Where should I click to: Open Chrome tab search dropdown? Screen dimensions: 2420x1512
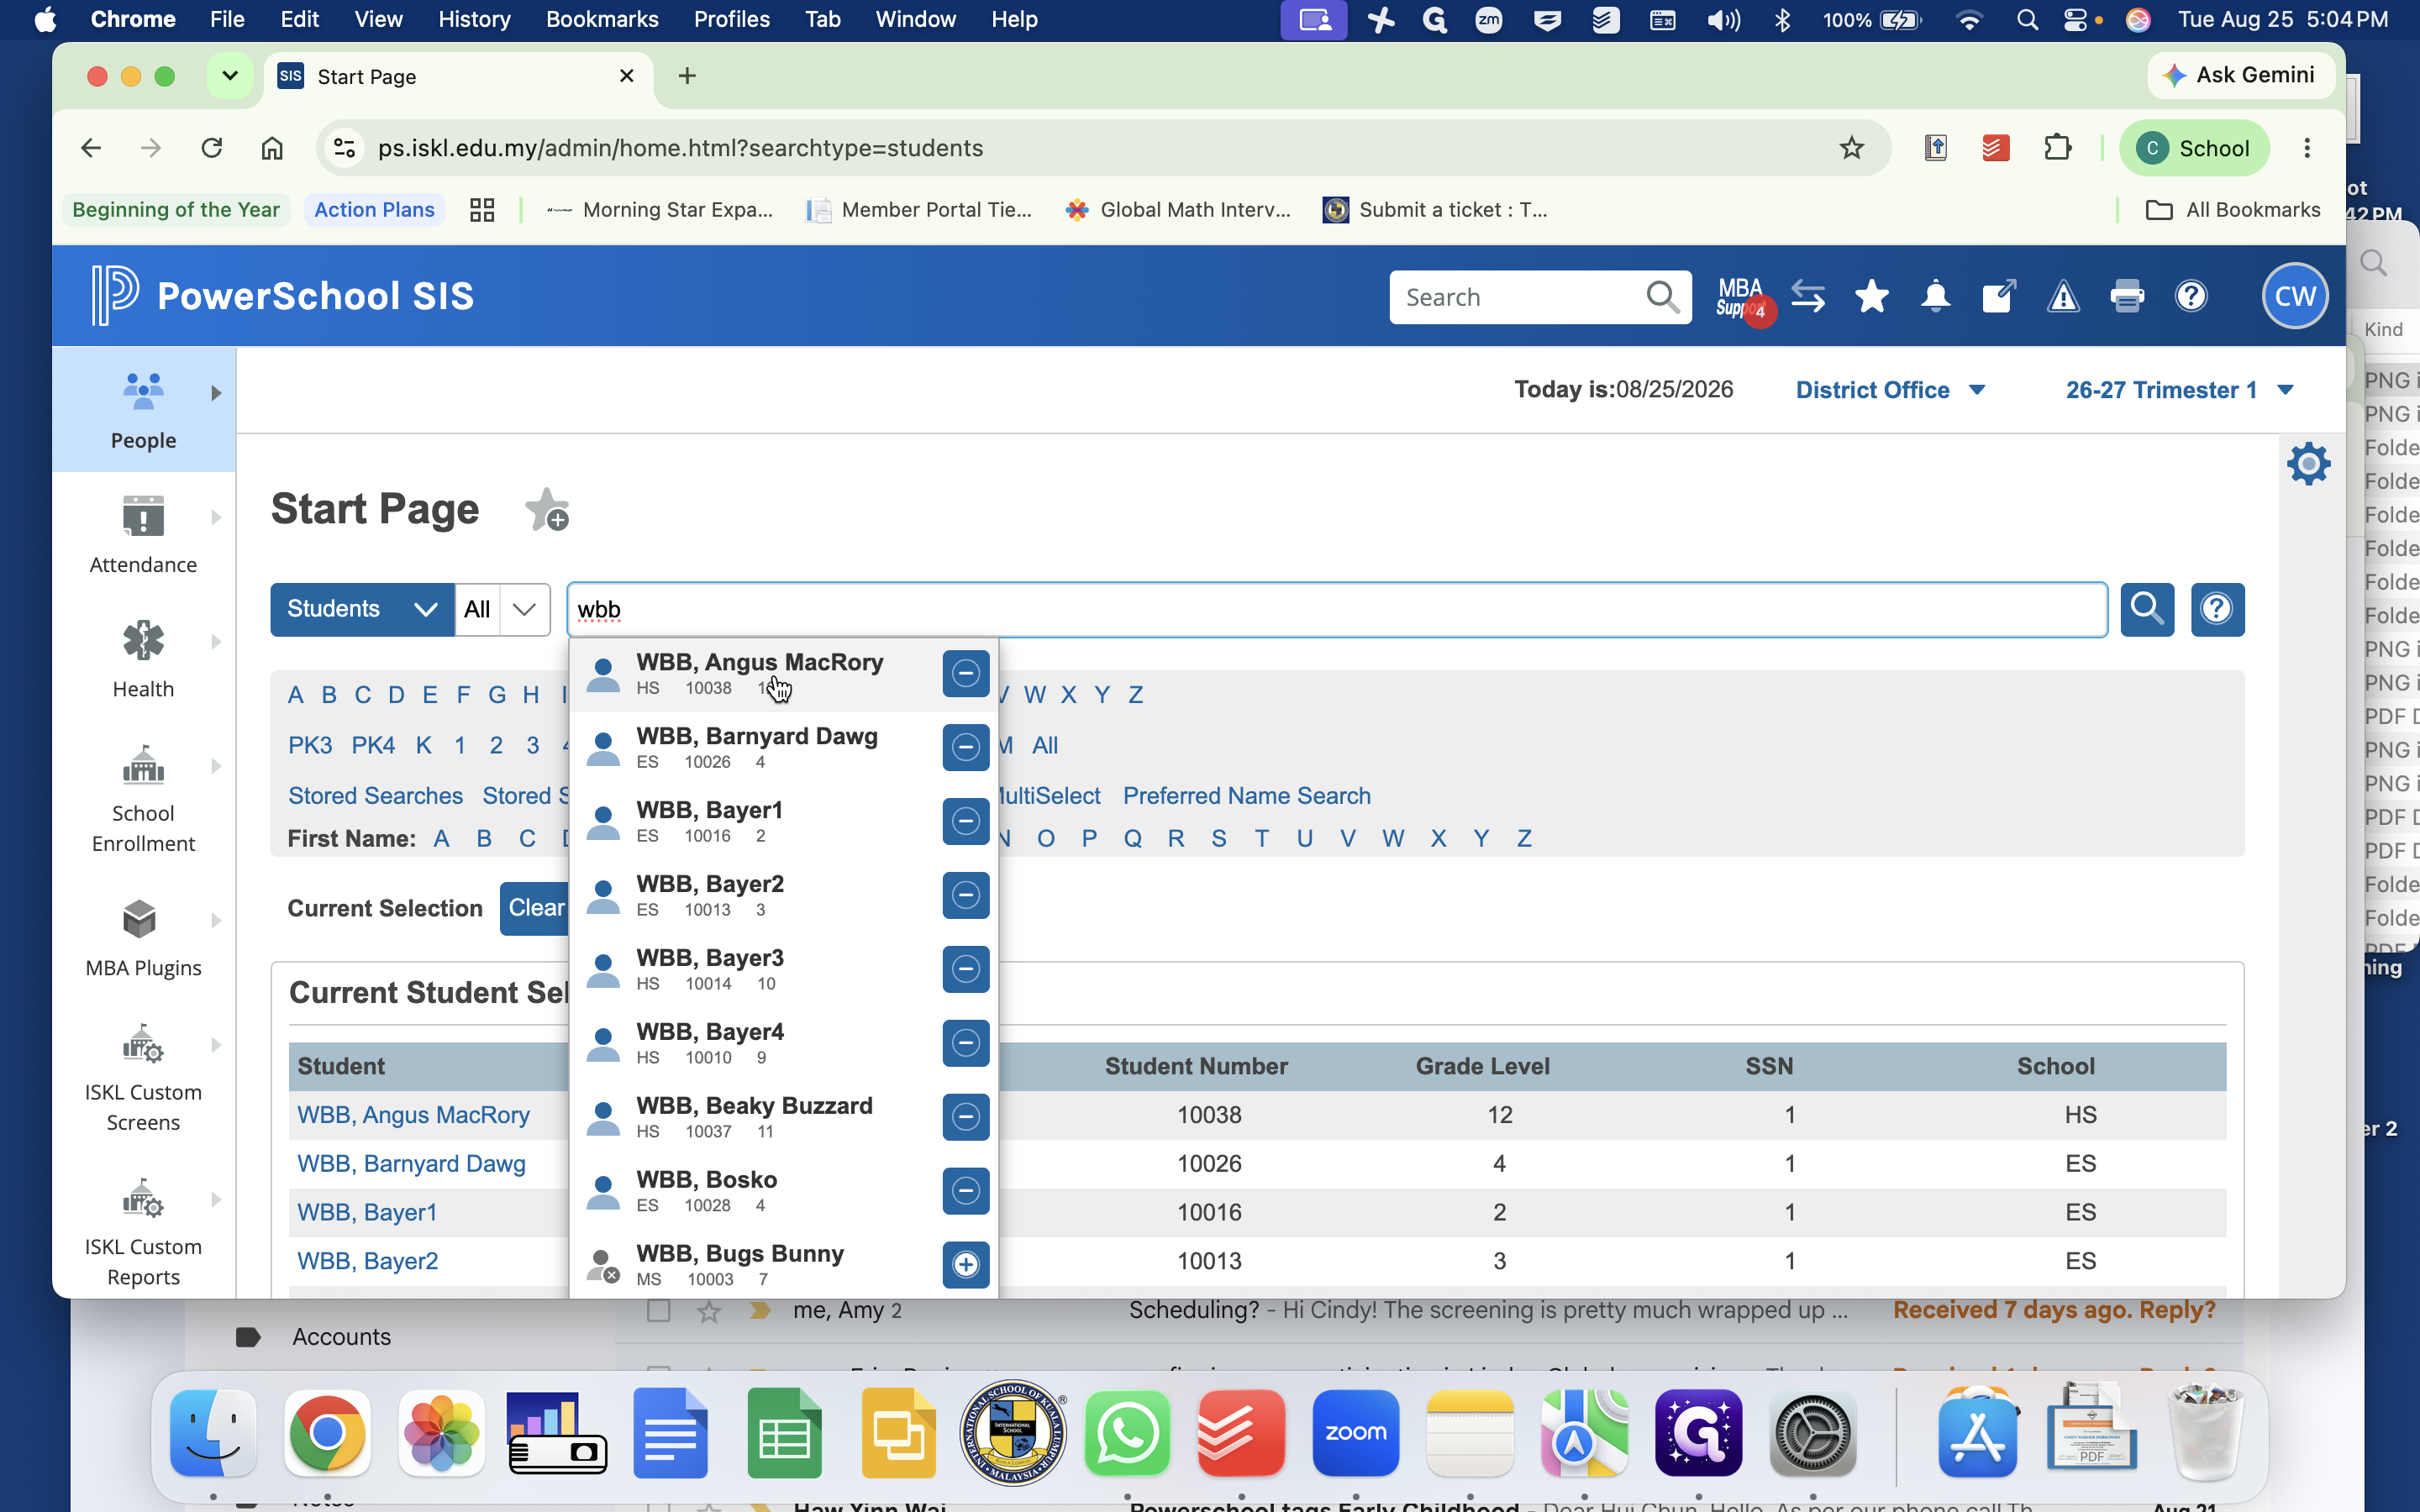(229, 76)
